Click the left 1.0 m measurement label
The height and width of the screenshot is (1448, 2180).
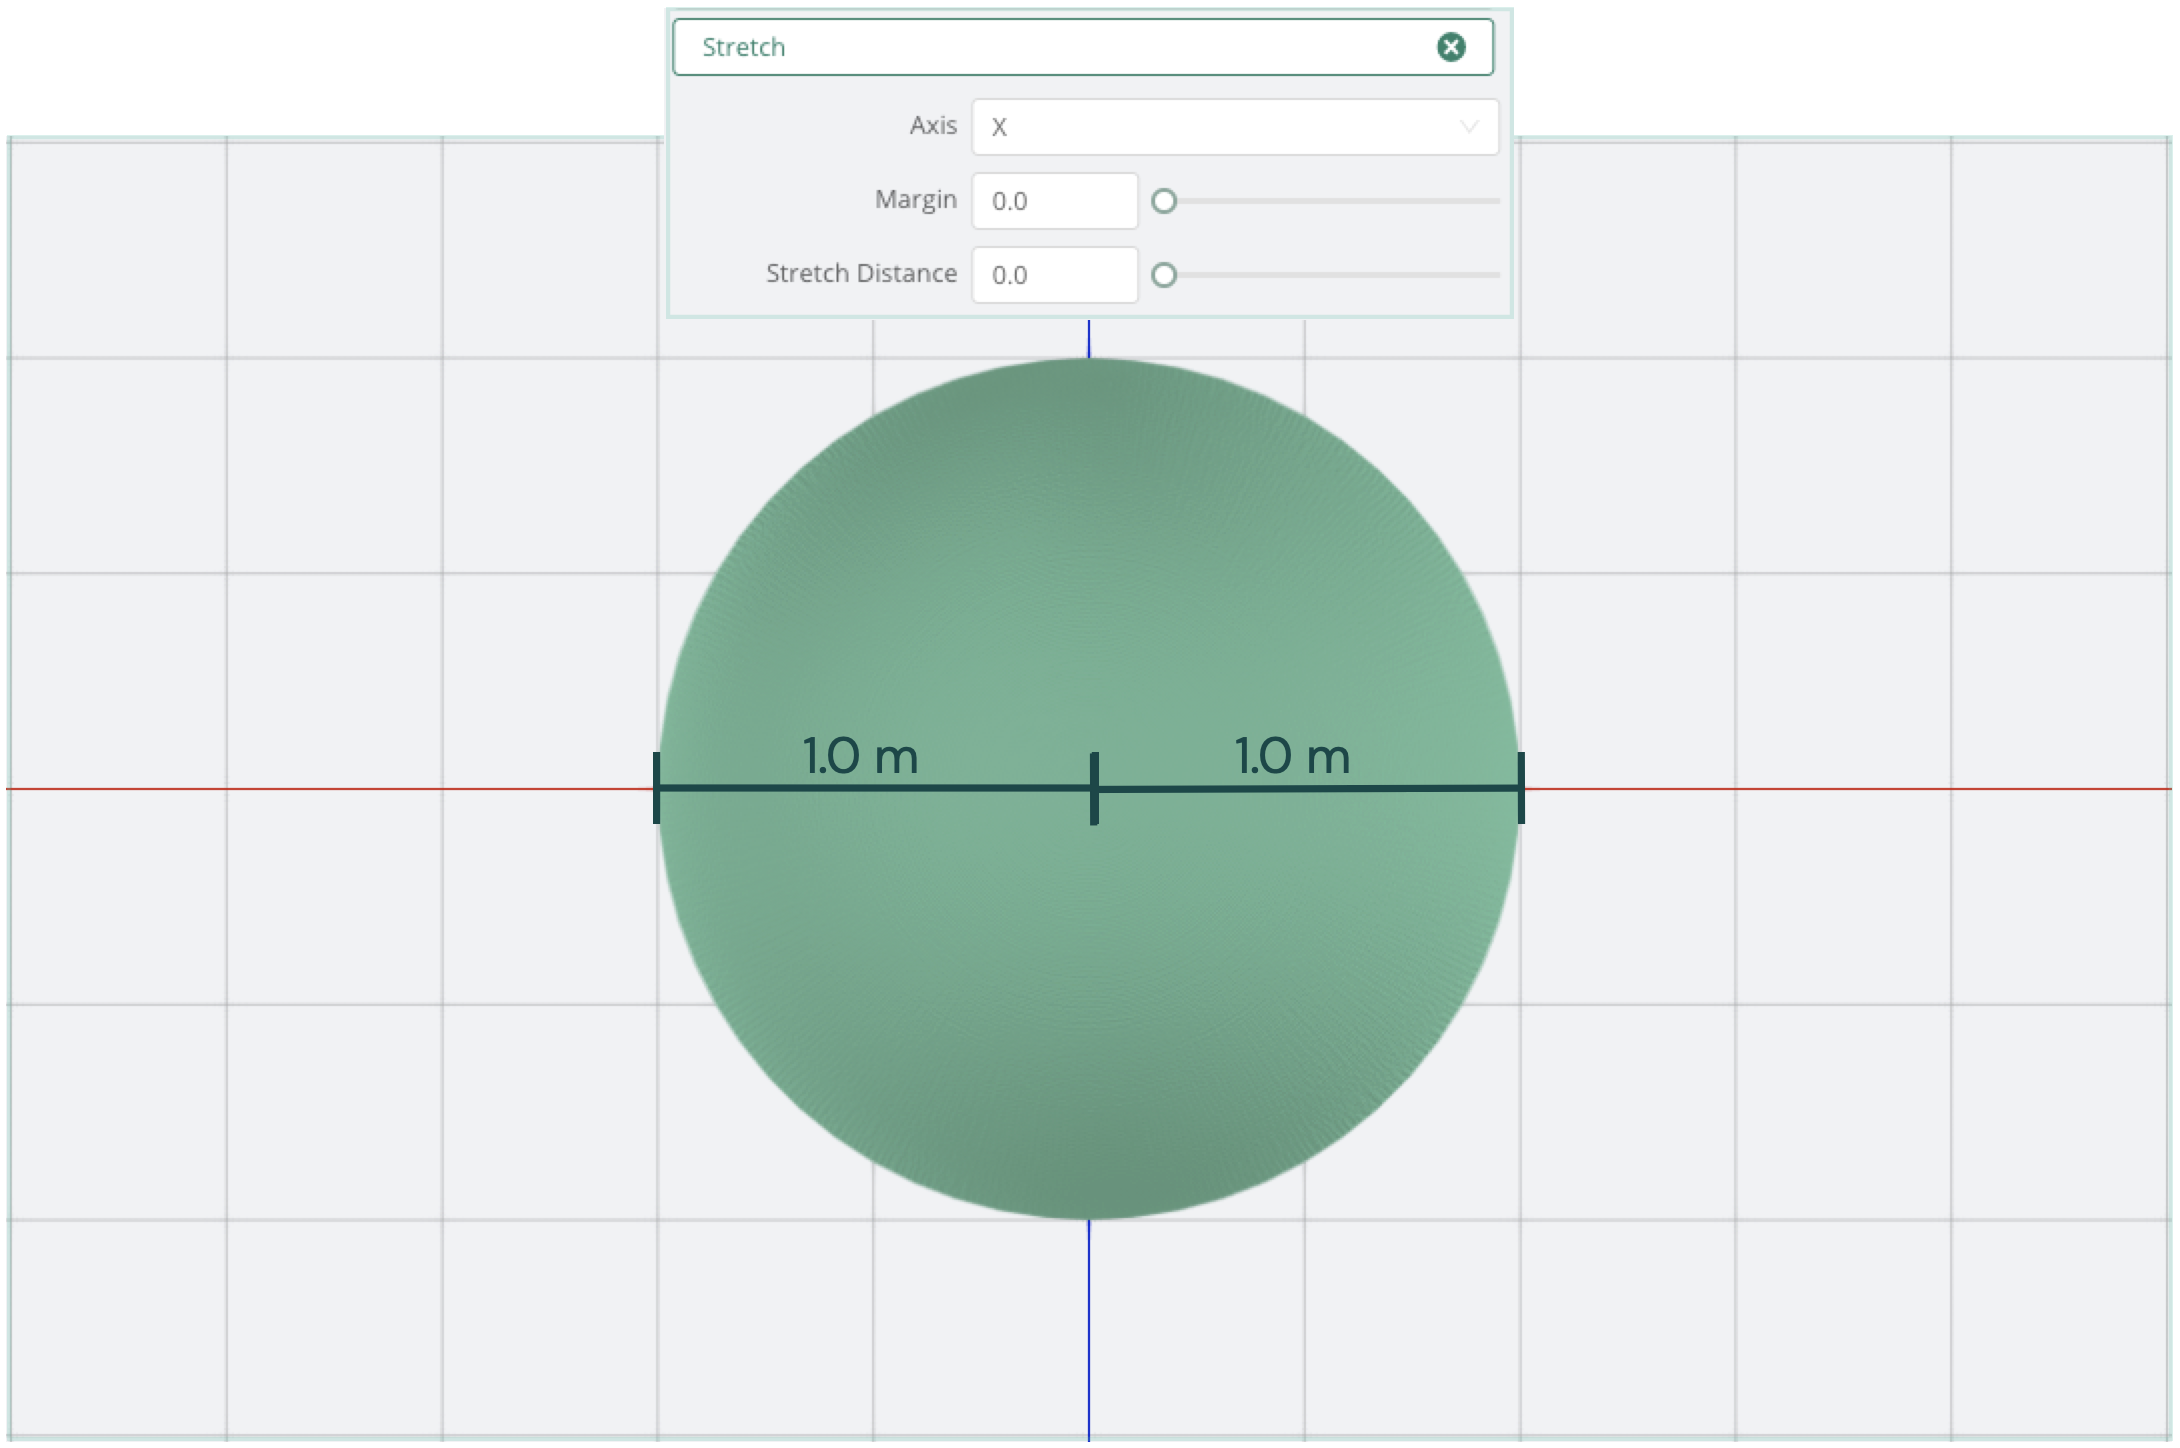[860, 756]
